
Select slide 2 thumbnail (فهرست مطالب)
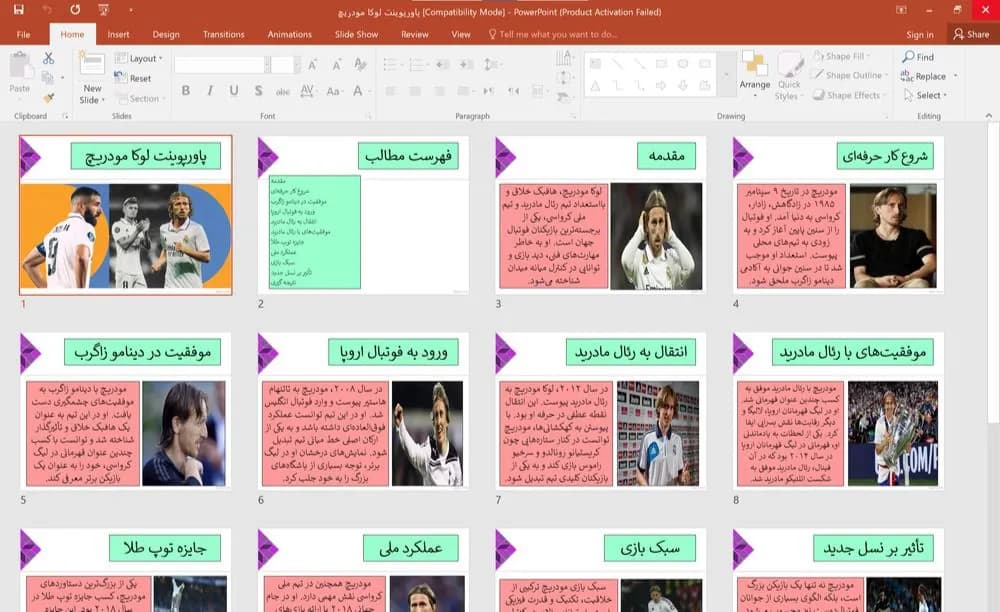click(x=364, y=215)
